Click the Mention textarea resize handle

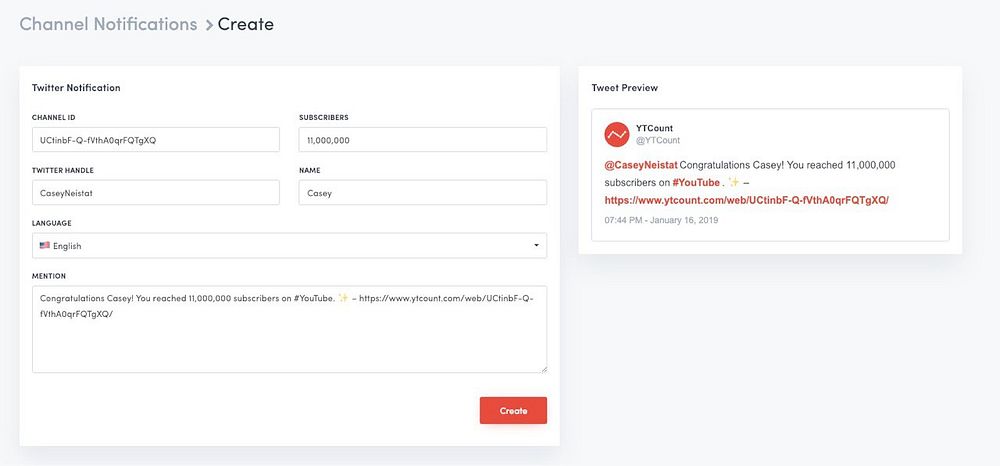click(543, 369)
